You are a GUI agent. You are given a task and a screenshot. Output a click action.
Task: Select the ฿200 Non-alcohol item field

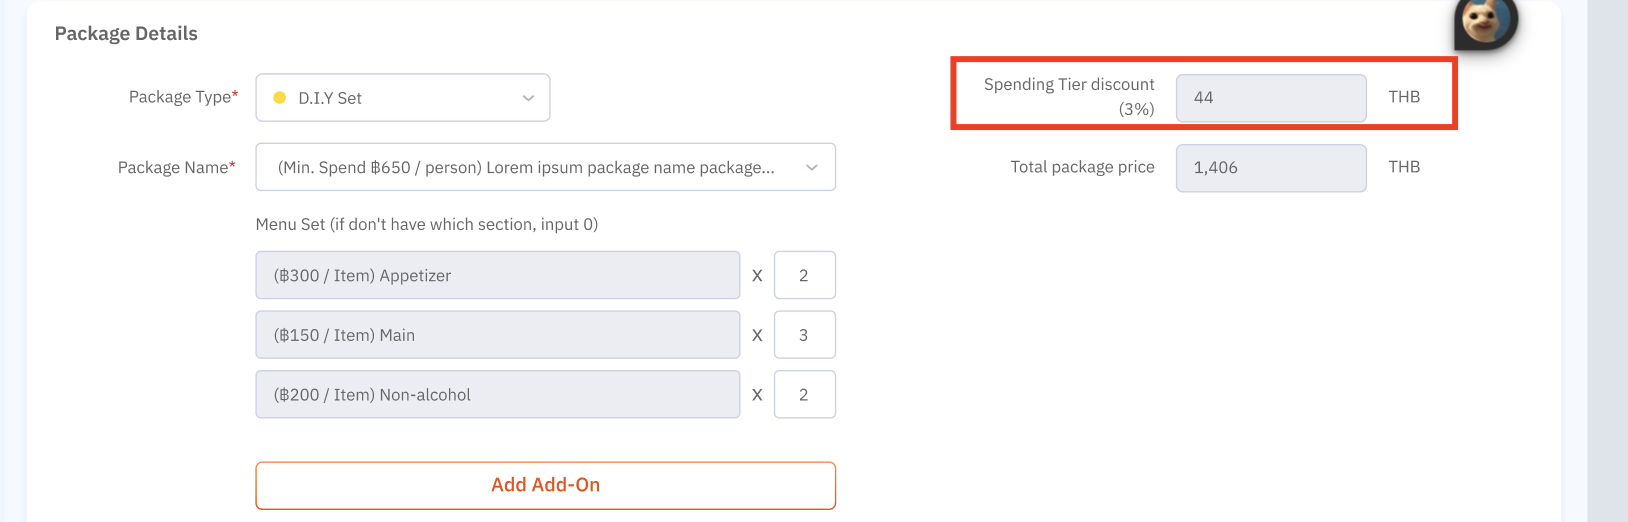click(x=497, y=395)
